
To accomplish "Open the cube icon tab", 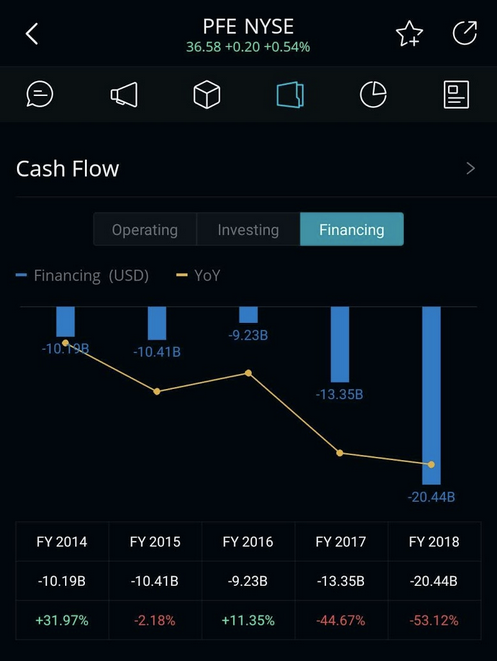I will pyautogui.click(x=207, y=94).
